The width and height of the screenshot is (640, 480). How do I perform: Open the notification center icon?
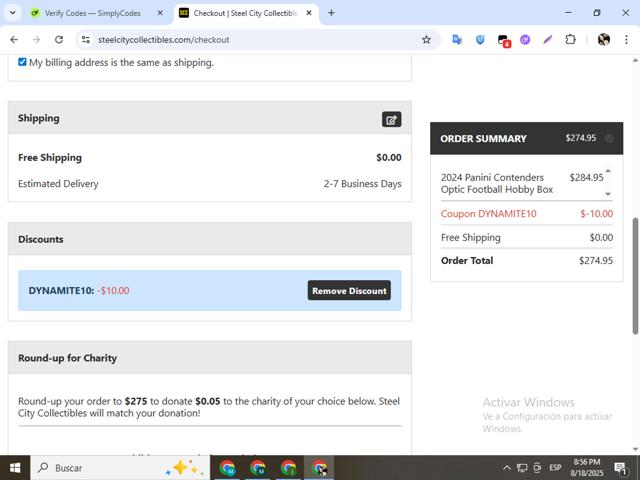point(620,468)
